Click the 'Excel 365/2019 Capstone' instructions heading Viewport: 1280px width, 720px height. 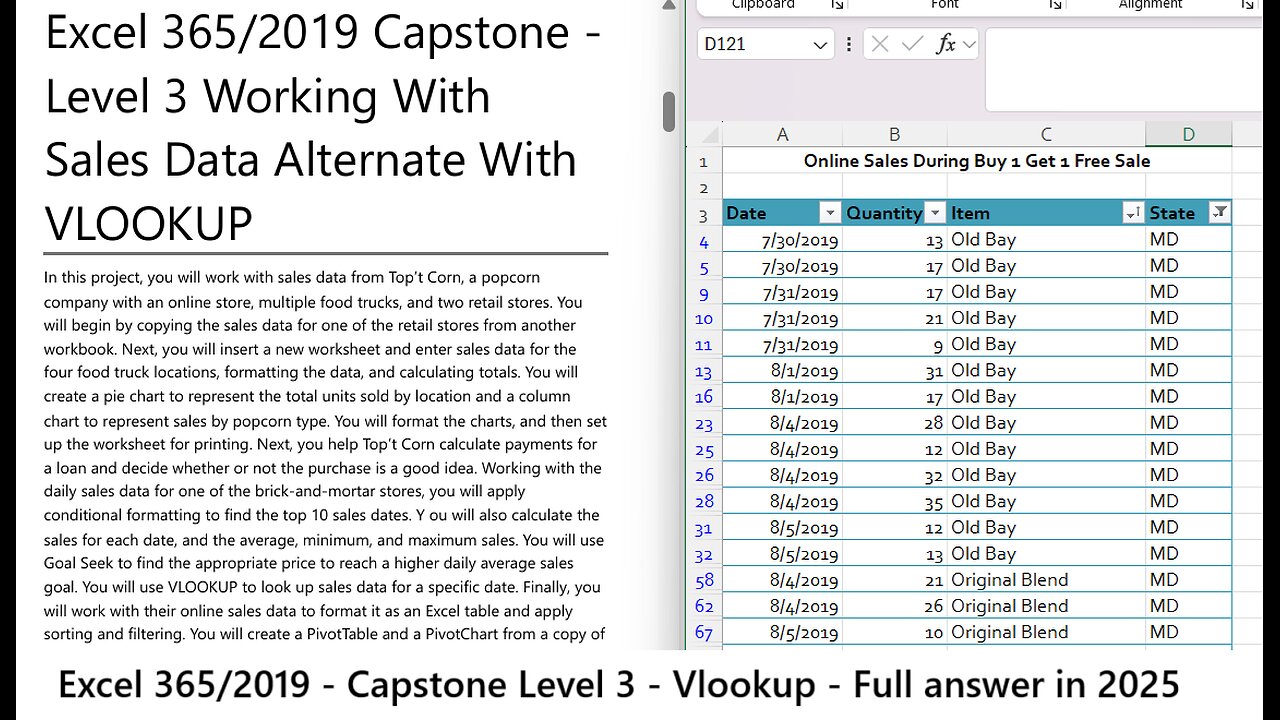pyautogui.click(x=323, y=128)
